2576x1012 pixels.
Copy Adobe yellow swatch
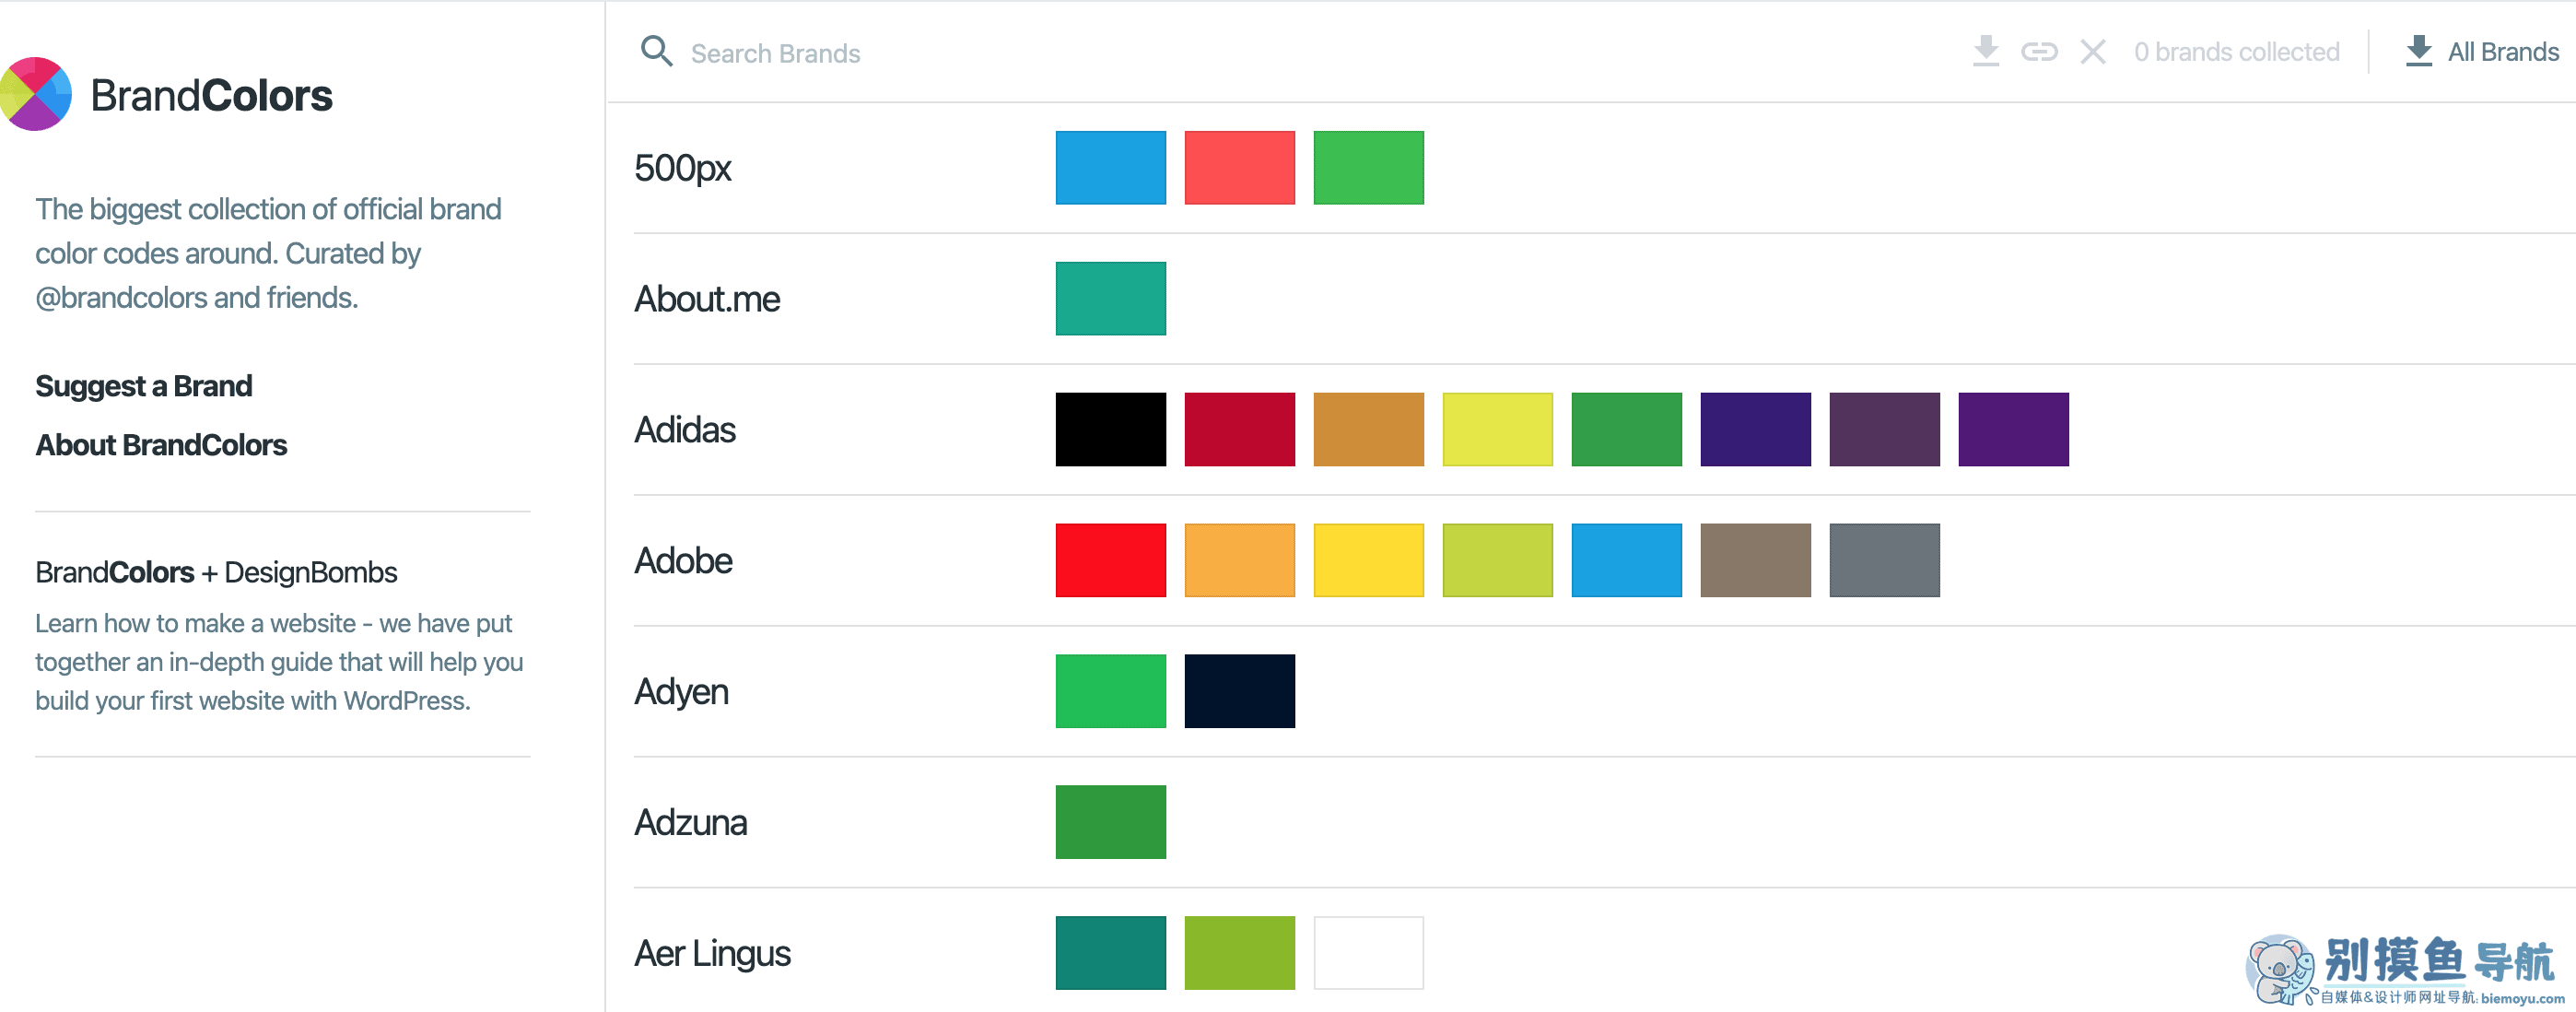click(x=1369, y=561)
